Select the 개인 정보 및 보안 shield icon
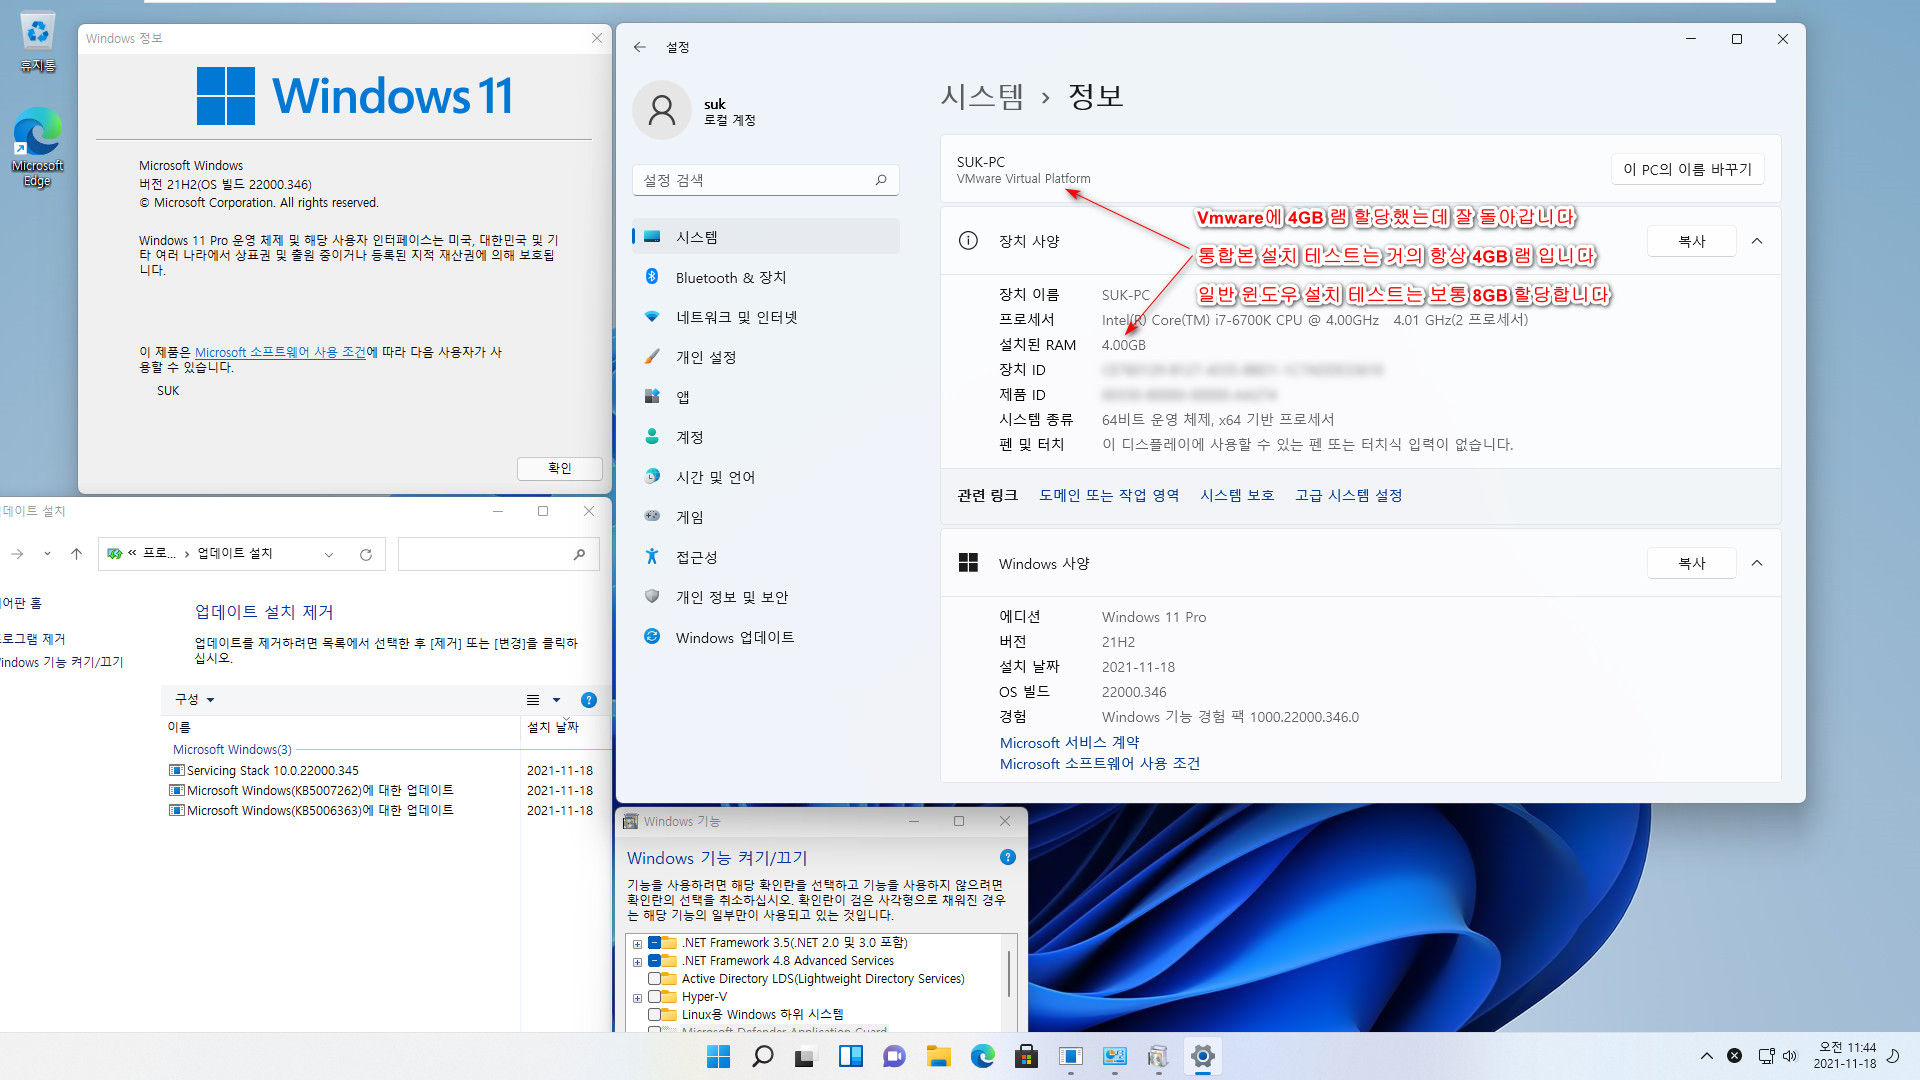Screen dimensions: 1920x1080 [x=652, y=596]
